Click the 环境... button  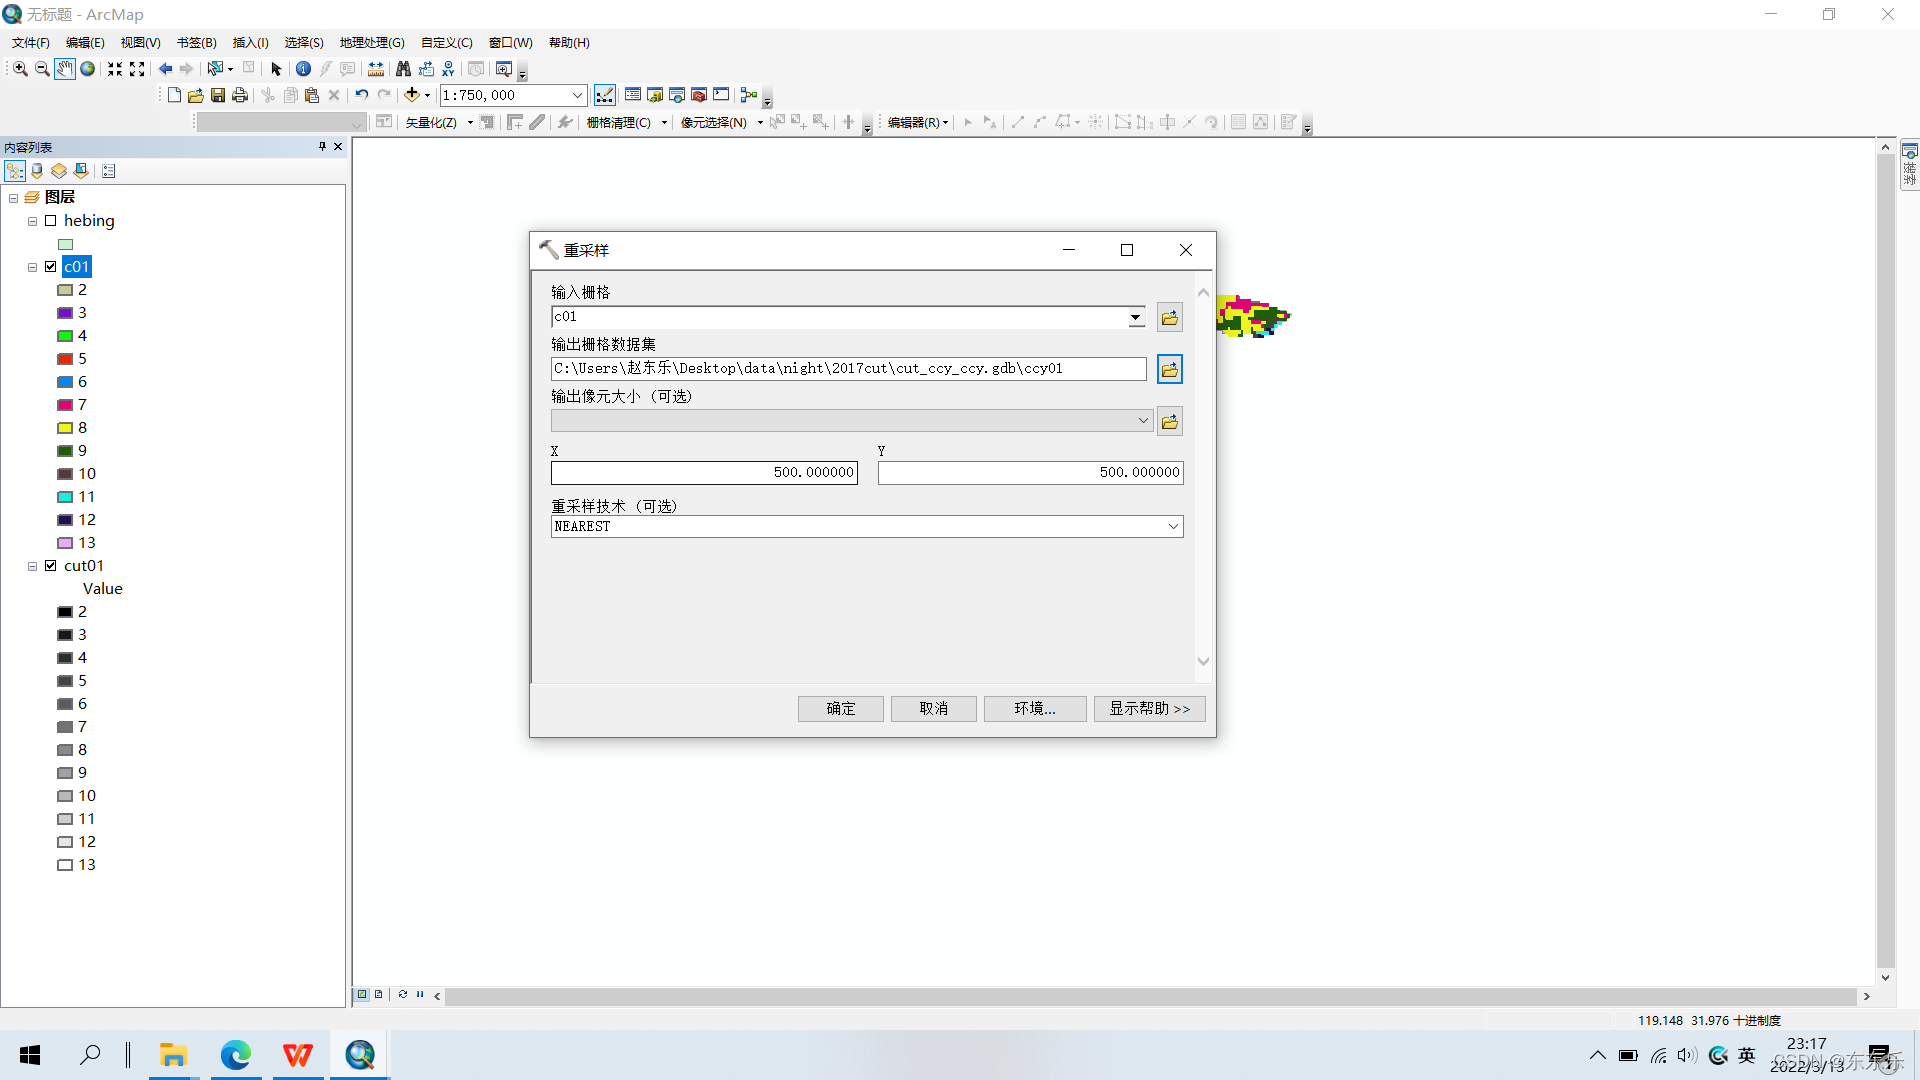[x=1034, y=708]
